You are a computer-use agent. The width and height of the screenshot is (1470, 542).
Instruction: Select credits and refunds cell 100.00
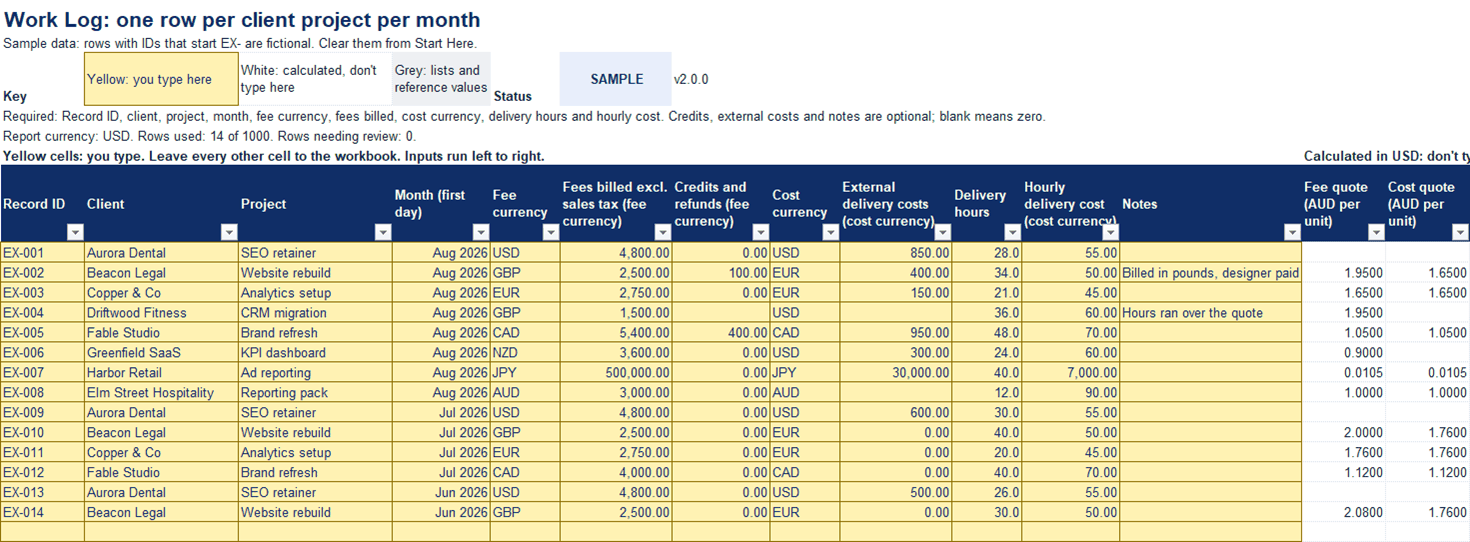721,273
